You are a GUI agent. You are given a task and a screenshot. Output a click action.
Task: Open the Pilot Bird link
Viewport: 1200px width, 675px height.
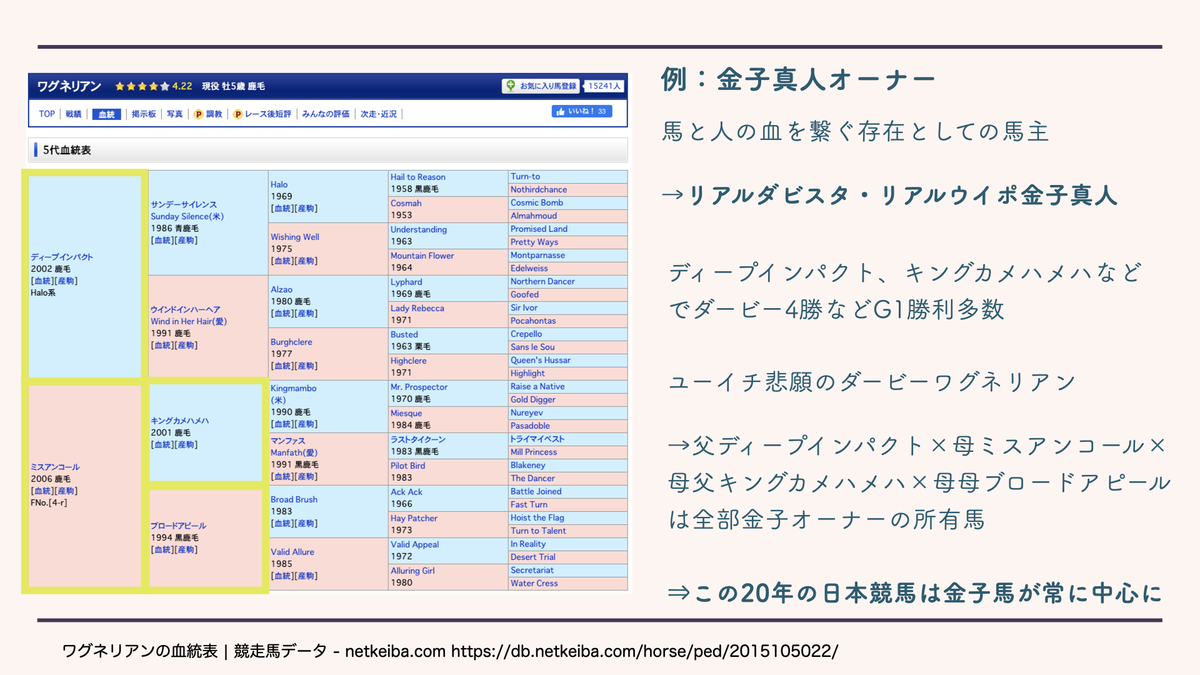click(x=407, y=466)
